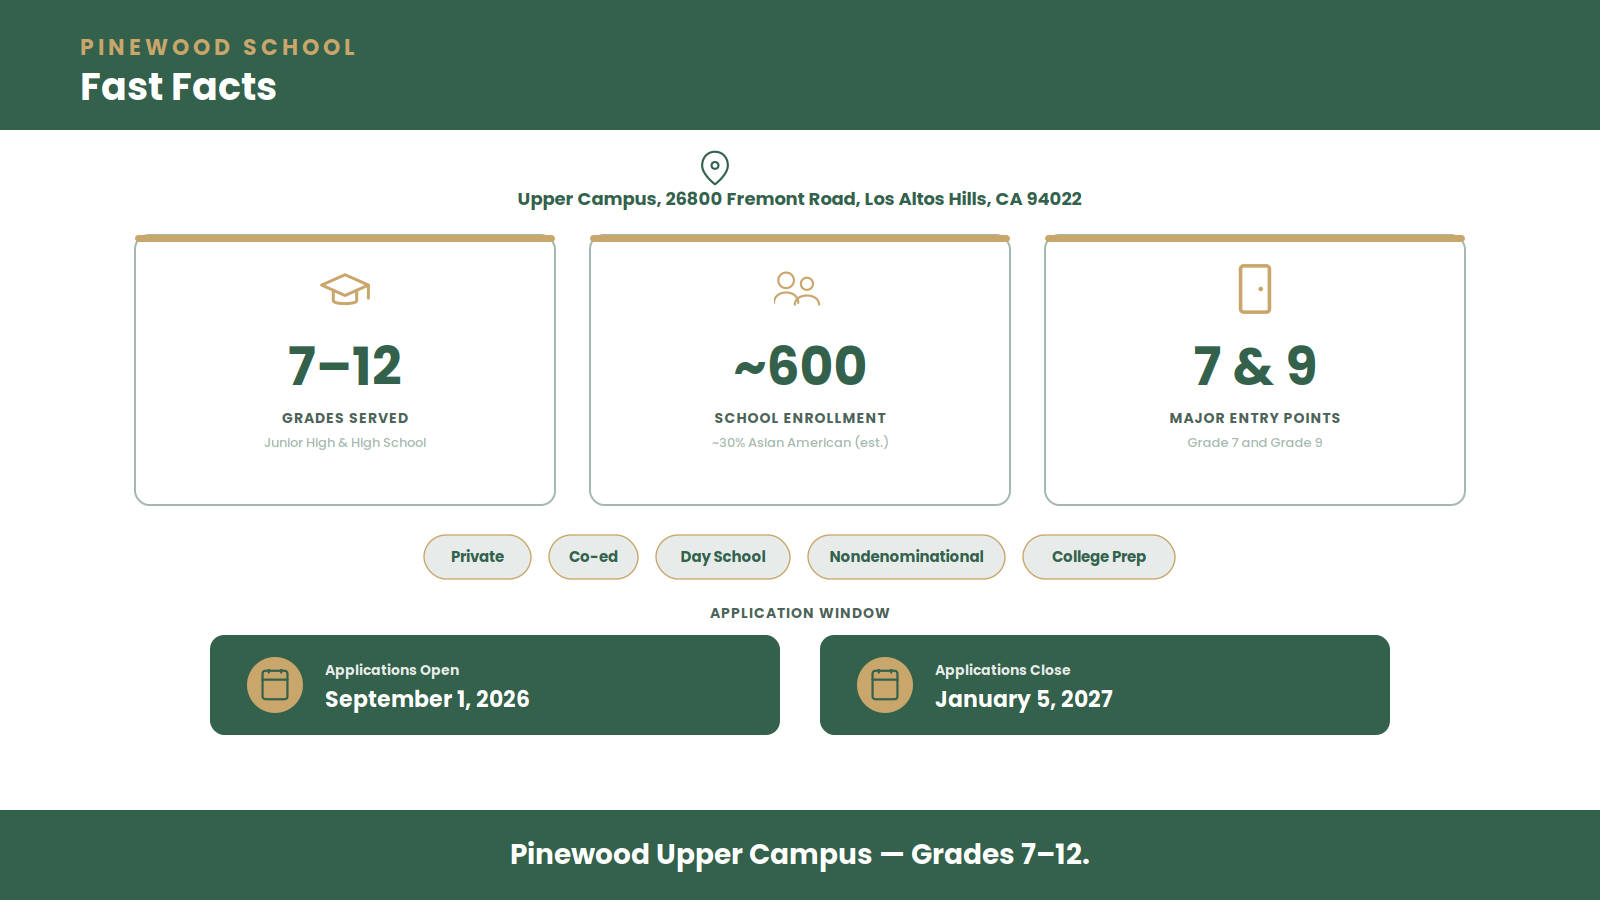The width and height of the screenshot is (1600, 900).
Task: Click the September 1, 2026 date
Action: [x=427, y=699]
